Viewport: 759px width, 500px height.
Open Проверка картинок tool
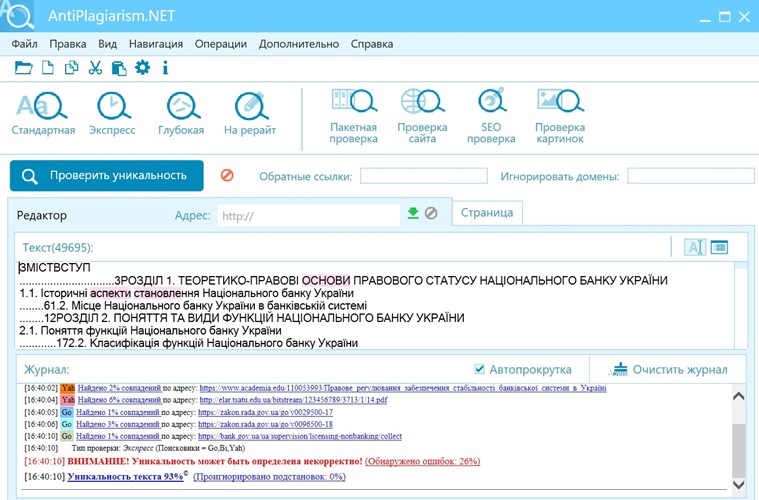[x=560, y=116]
